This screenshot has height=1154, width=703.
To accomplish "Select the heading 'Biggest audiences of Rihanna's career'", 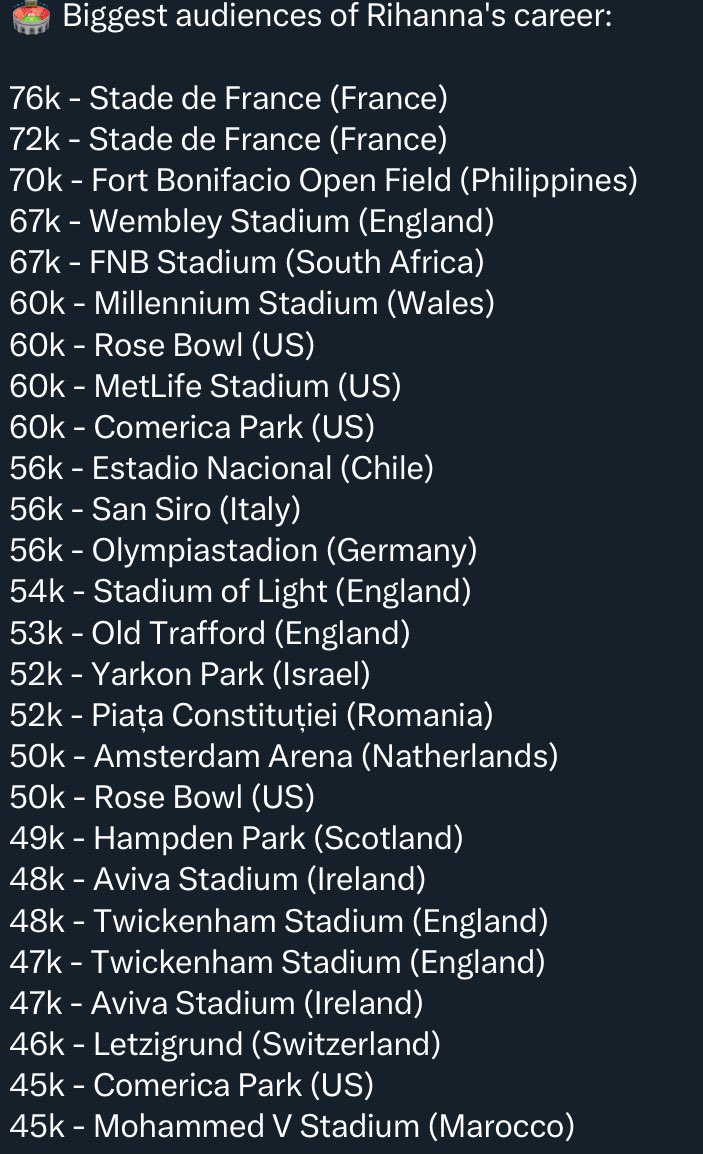I will [337, 15].
